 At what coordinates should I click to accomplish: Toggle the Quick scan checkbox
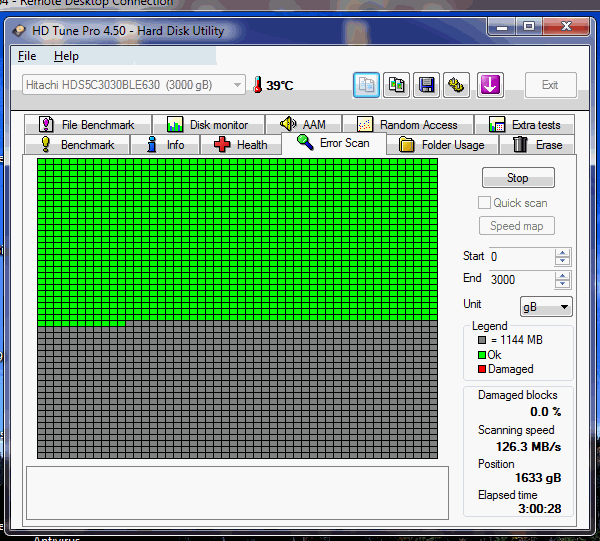pos(484,203)
